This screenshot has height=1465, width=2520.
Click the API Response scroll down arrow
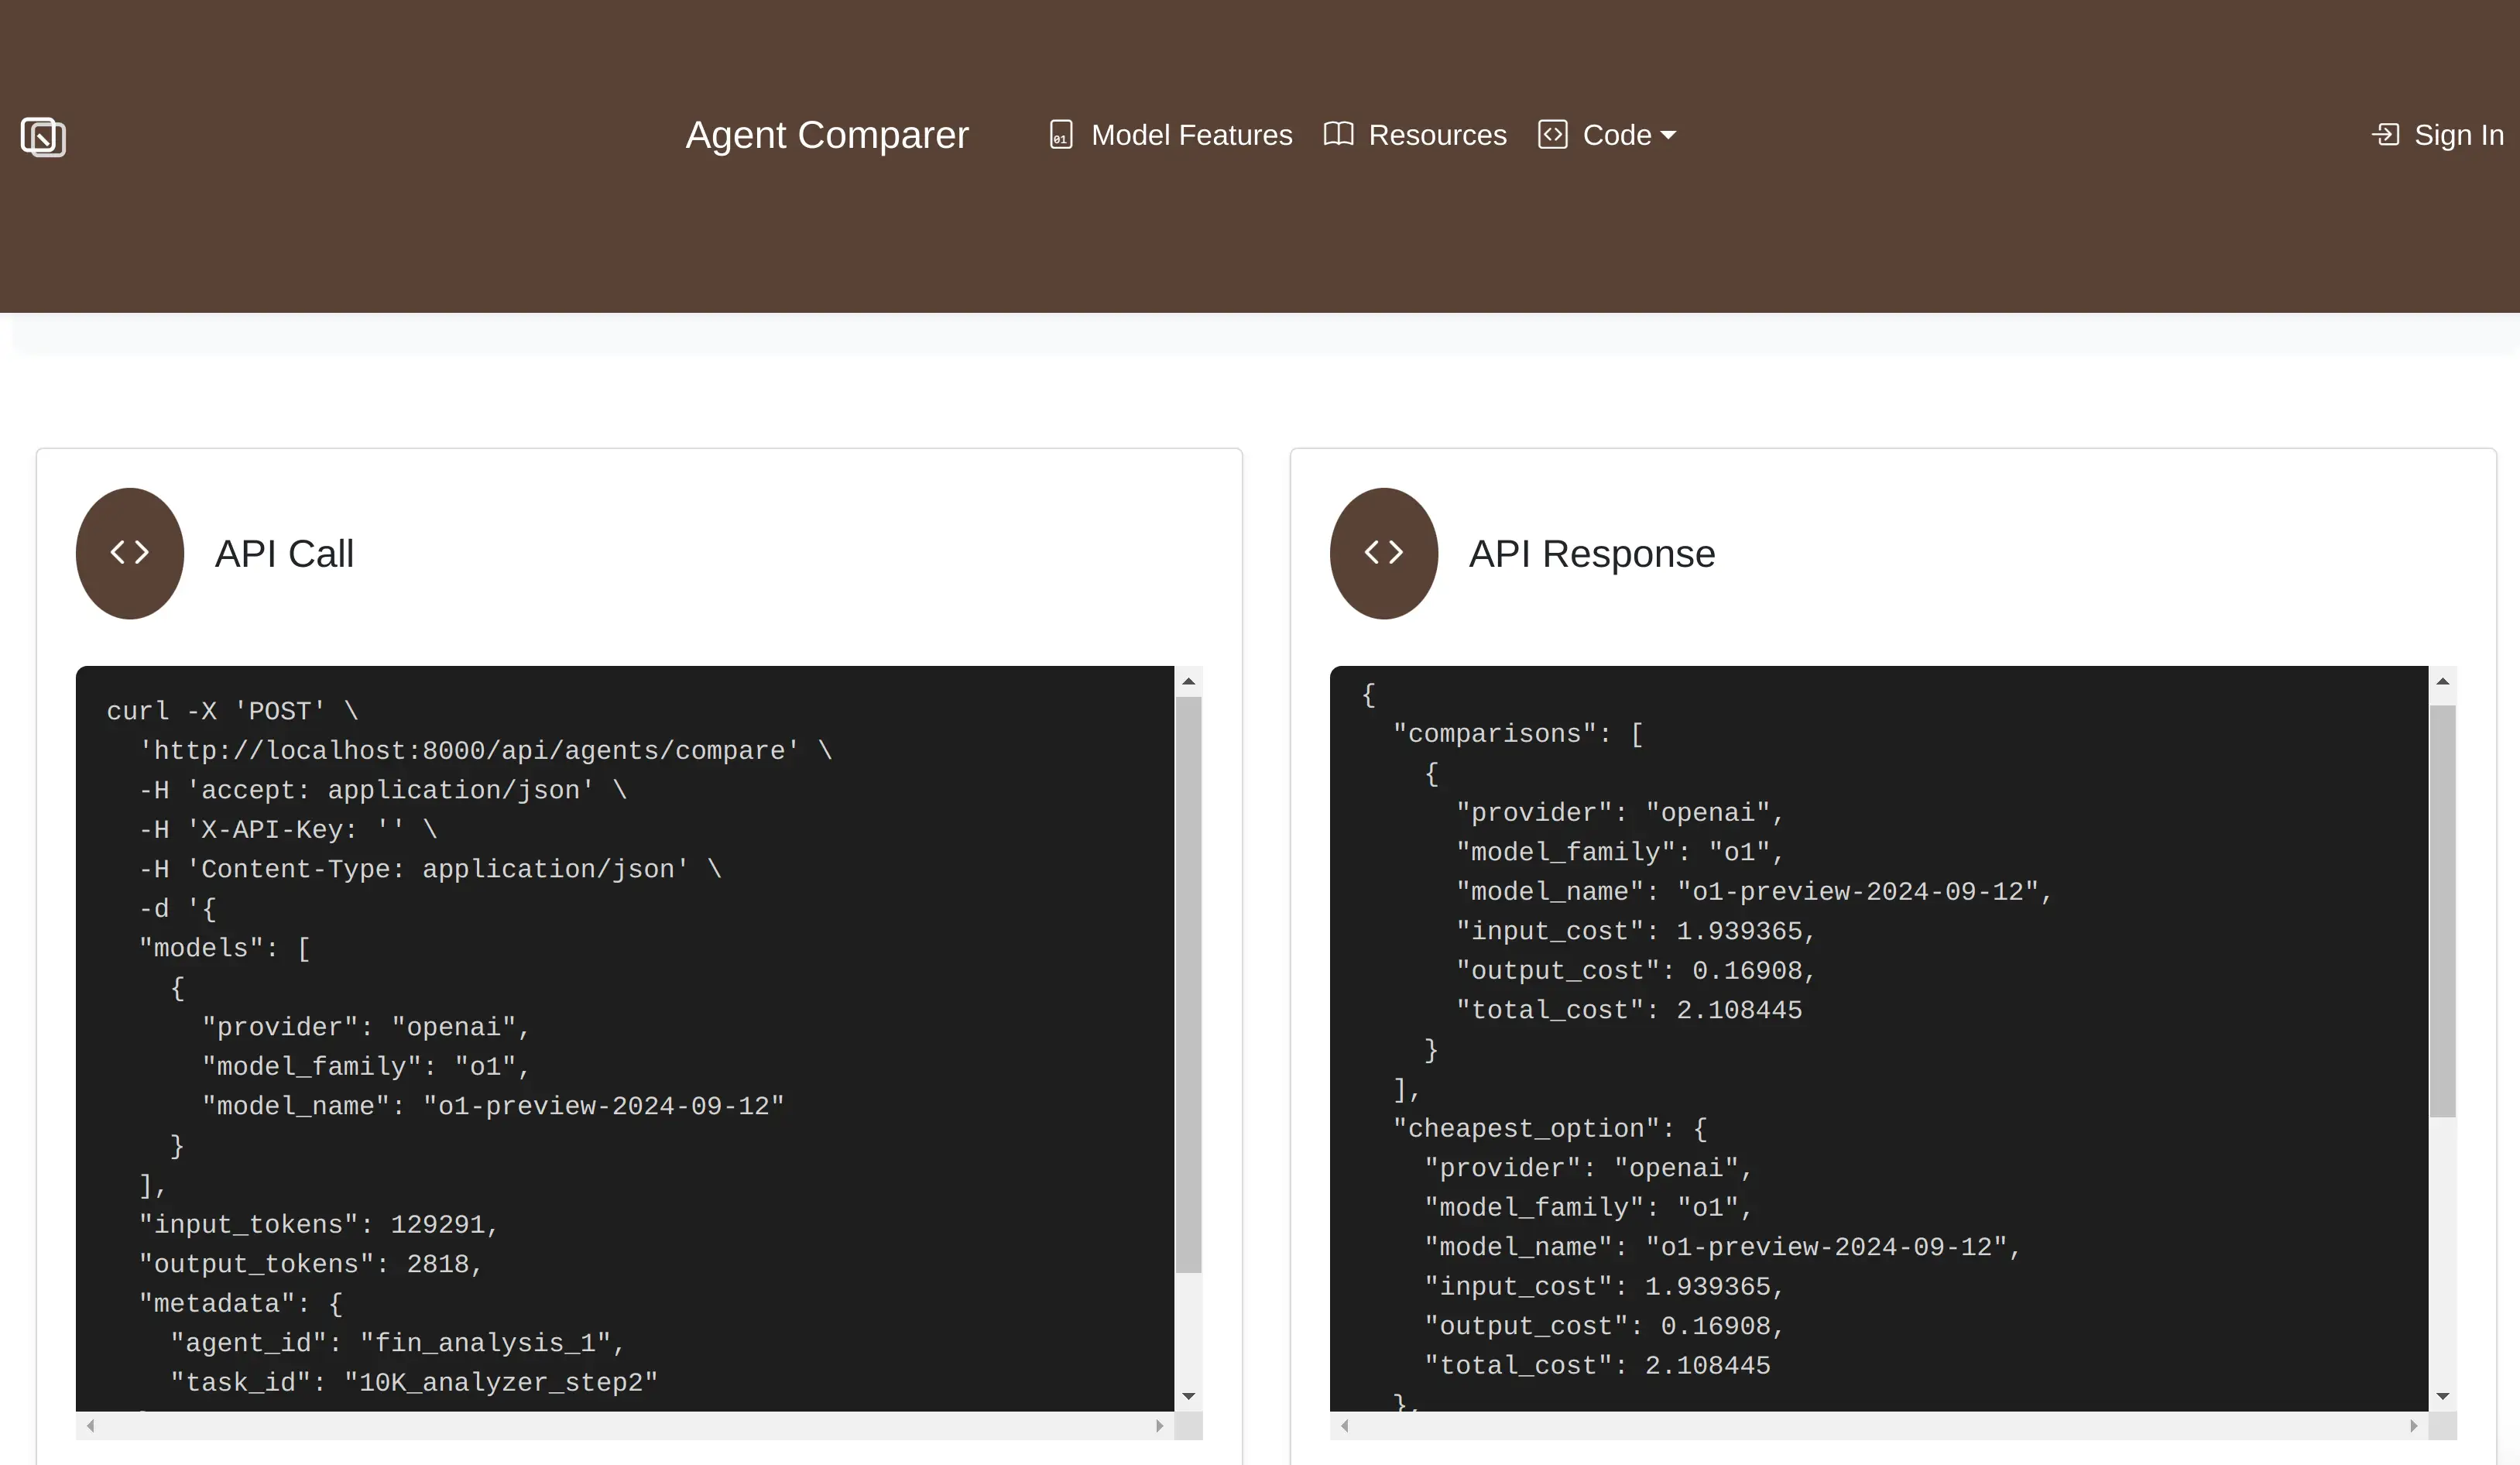(2442, 1396)
